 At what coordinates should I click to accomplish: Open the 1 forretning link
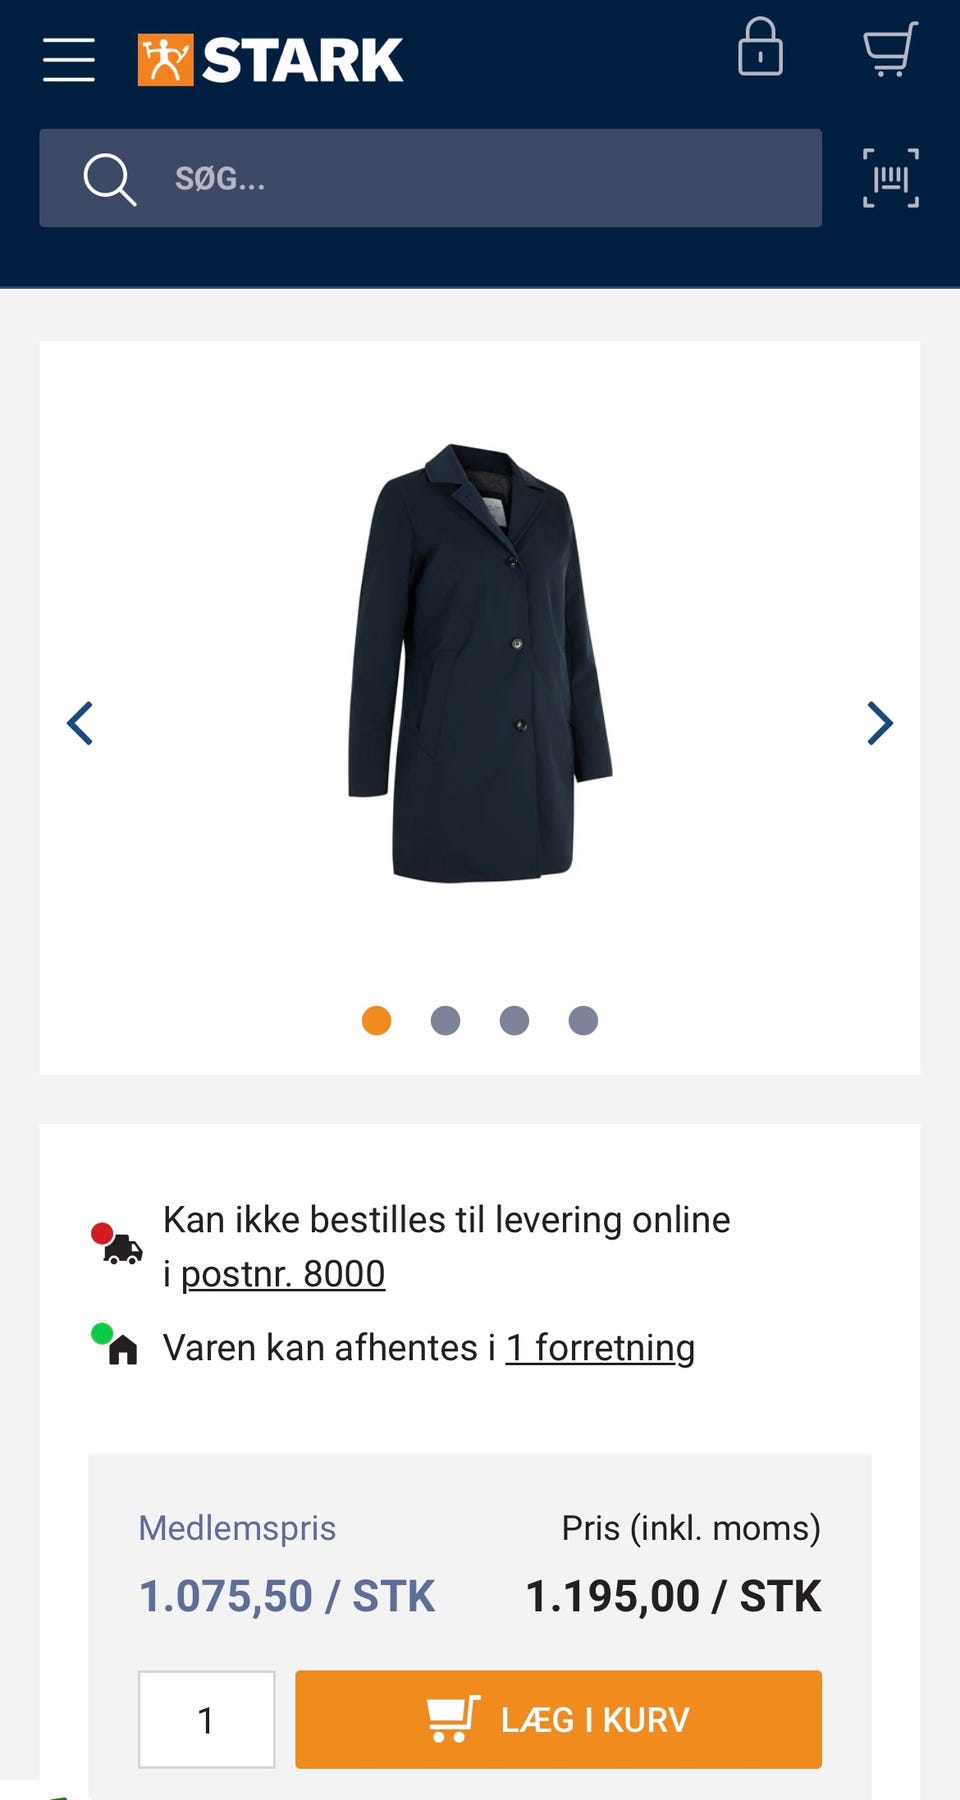(x=600, y=1348)
